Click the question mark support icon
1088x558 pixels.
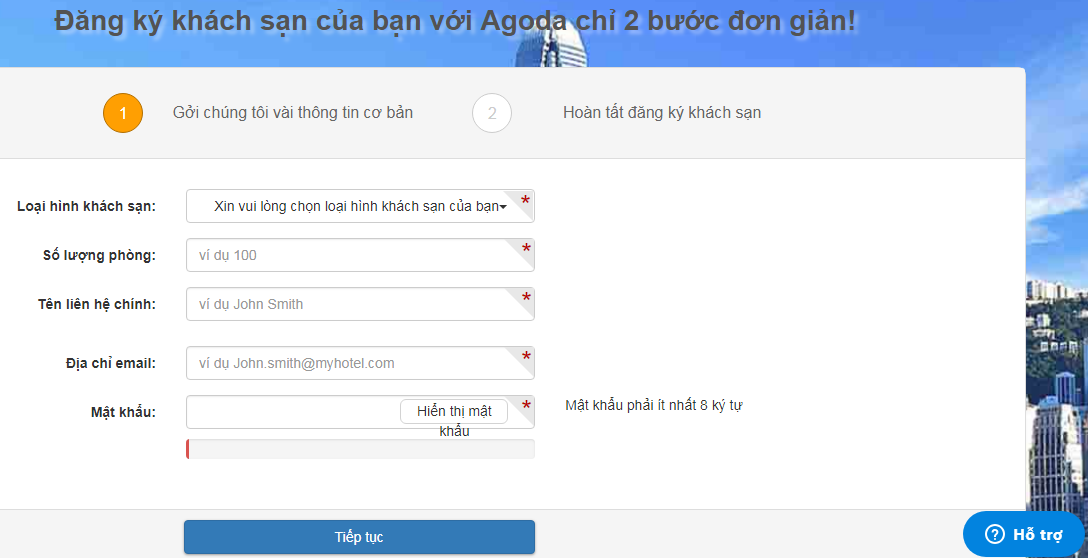pos(994,534)
